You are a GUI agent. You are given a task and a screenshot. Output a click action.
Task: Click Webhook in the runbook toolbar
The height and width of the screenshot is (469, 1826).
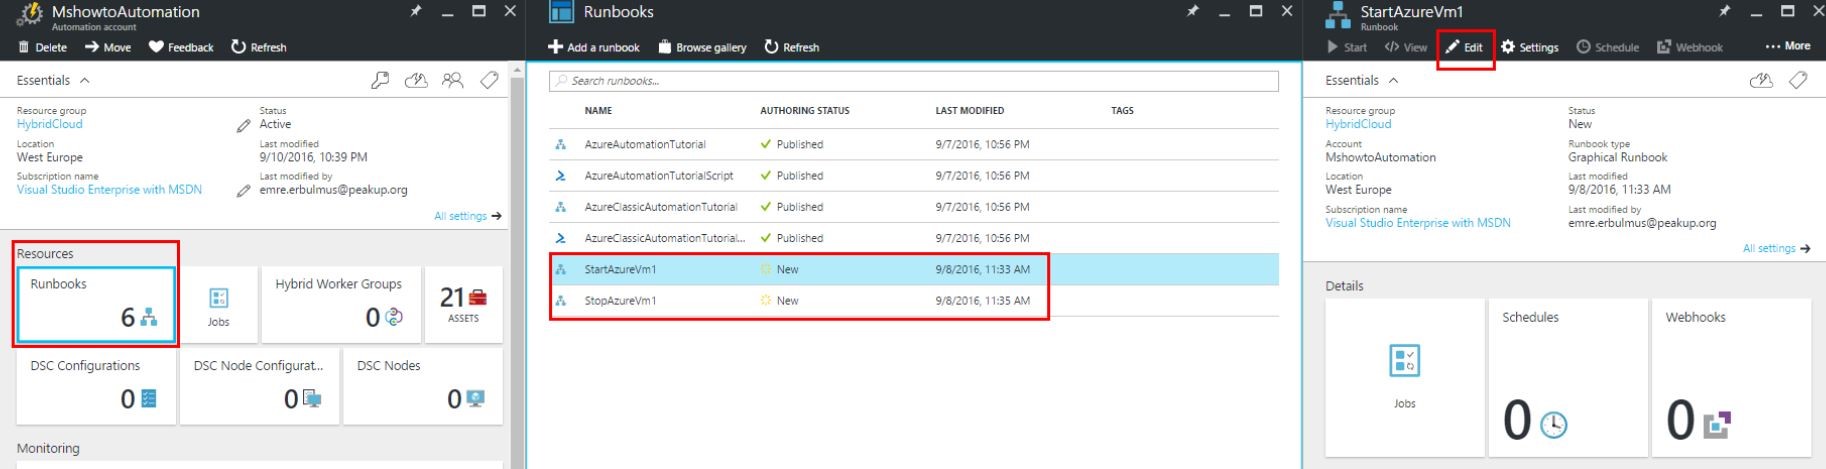pos(1690,47)
